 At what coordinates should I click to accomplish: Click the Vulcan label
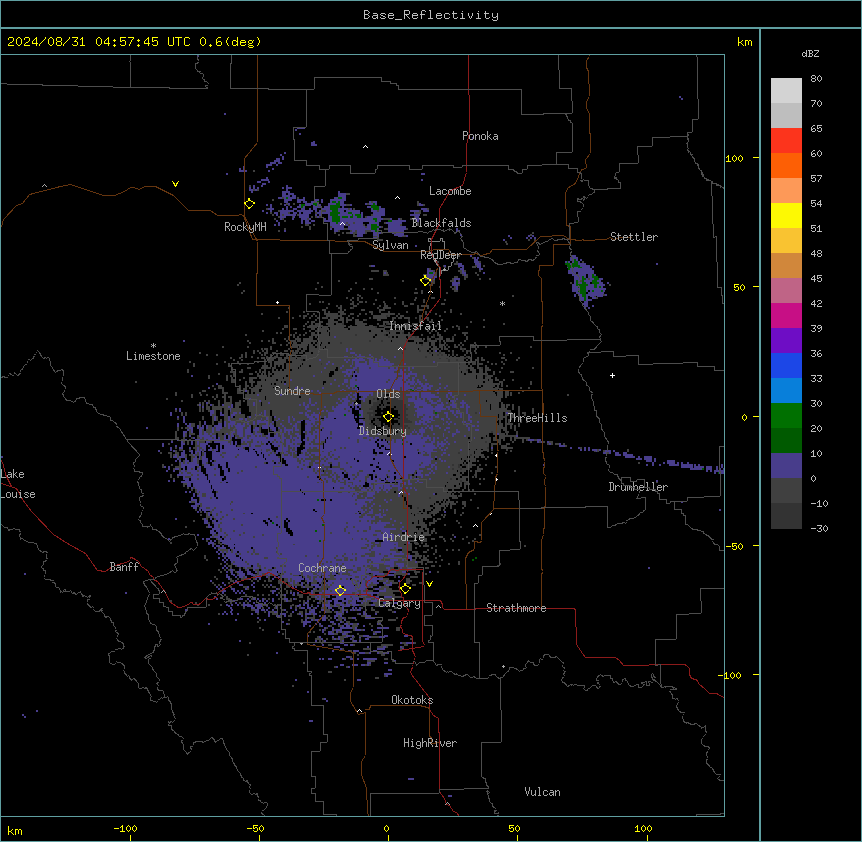(x=543, y=792)
